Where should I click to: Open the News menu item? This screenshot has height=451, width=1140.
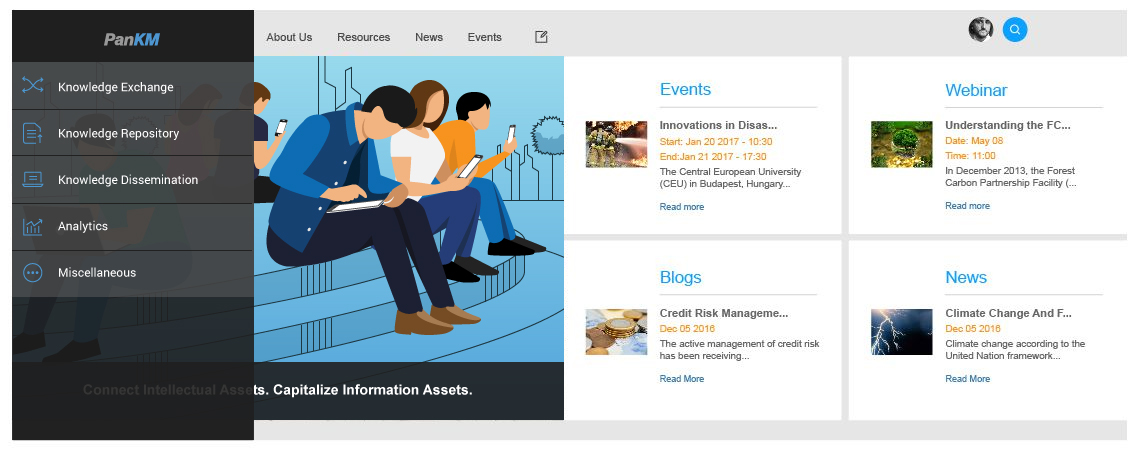tap(429, 37)
